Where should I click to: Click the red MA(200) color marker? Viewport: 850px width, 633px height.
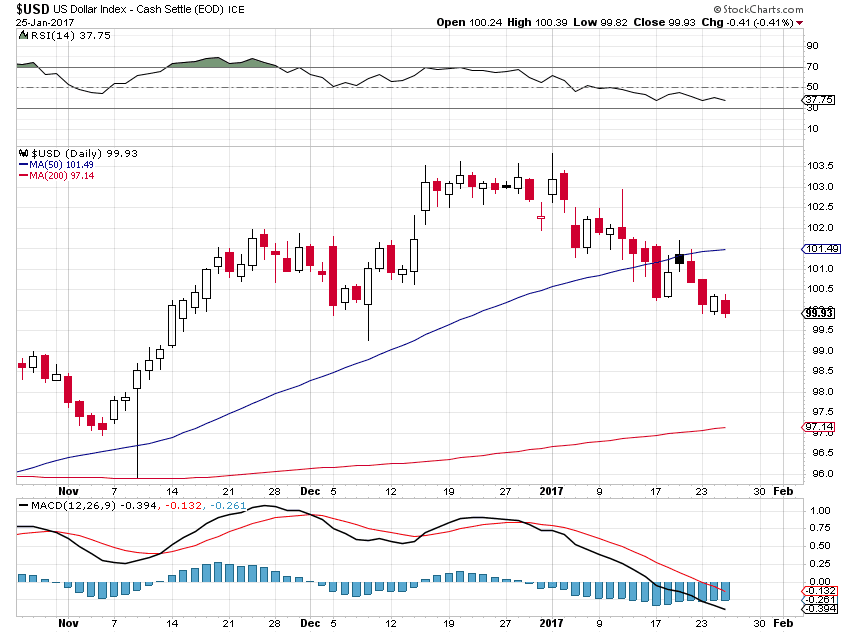23,176
